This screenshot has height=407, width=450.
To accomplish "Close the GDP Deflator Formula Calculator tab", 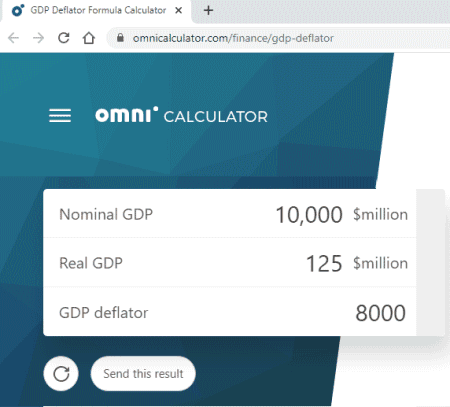I will 179,11.
